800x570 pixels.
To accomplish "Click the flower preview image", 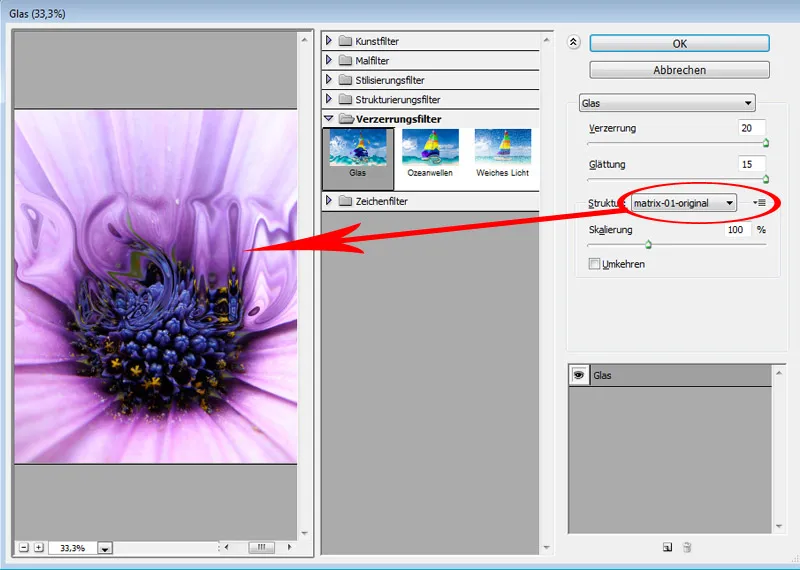I will click(156, 287).
